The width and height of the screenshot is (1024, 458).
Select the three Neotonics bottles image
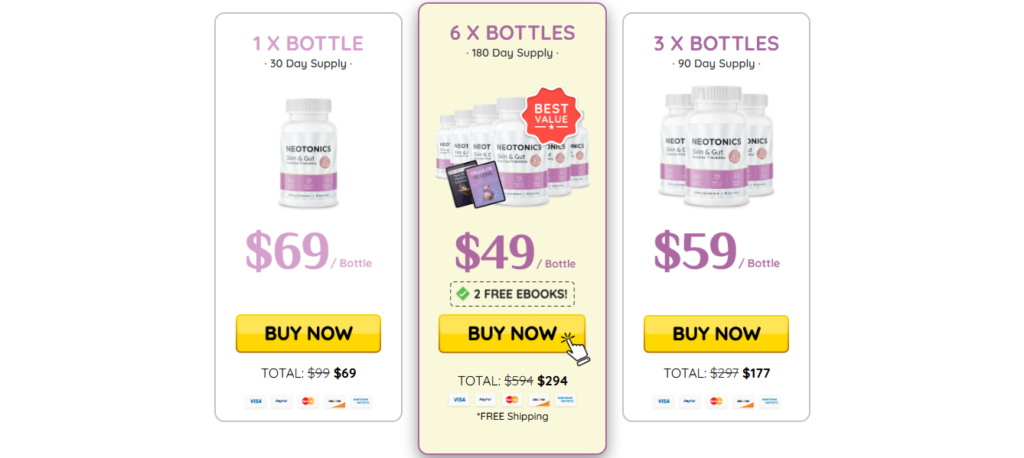(716, 146)
